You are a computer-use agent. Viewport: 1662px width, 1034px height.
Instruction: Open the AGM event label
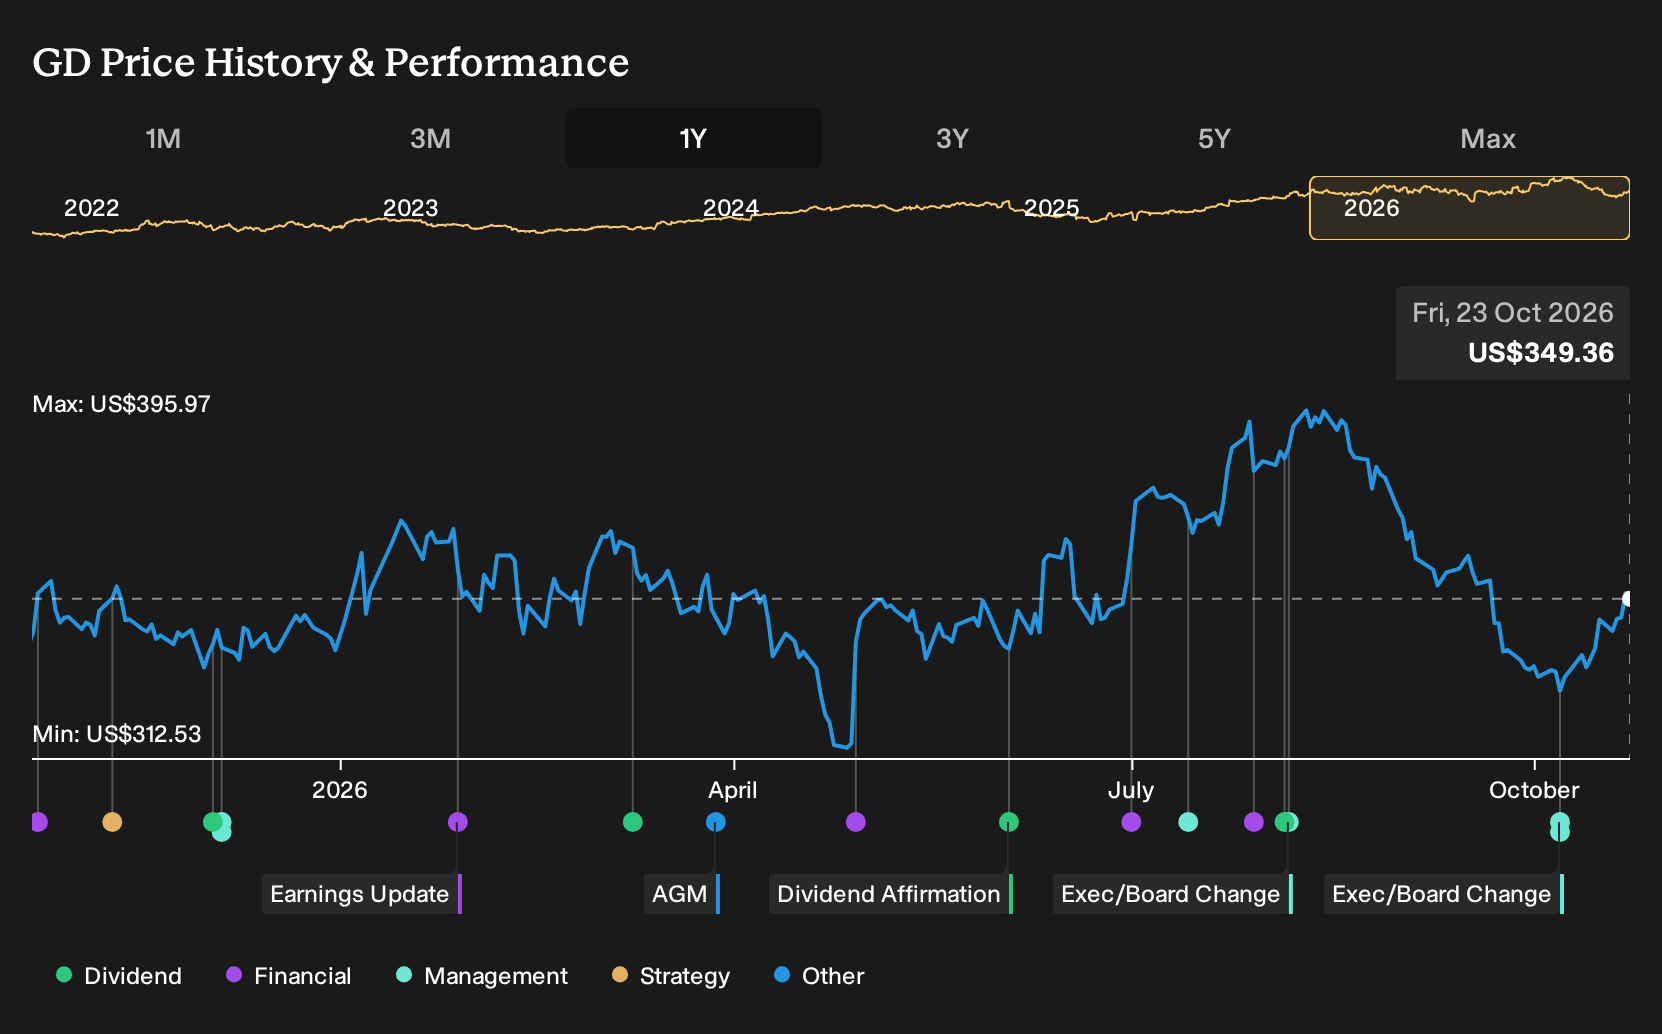pyautogui.click(x=682, y=894)
